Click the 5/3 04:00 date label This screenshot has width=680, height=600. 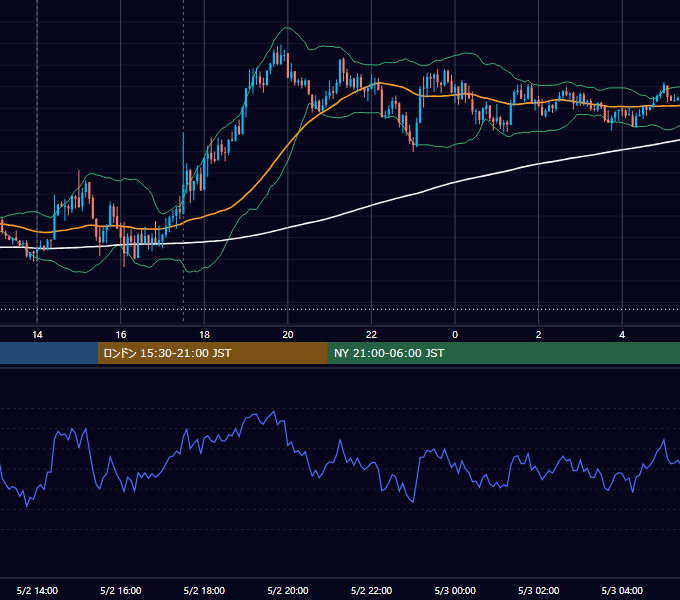click(x=622, y=590)
